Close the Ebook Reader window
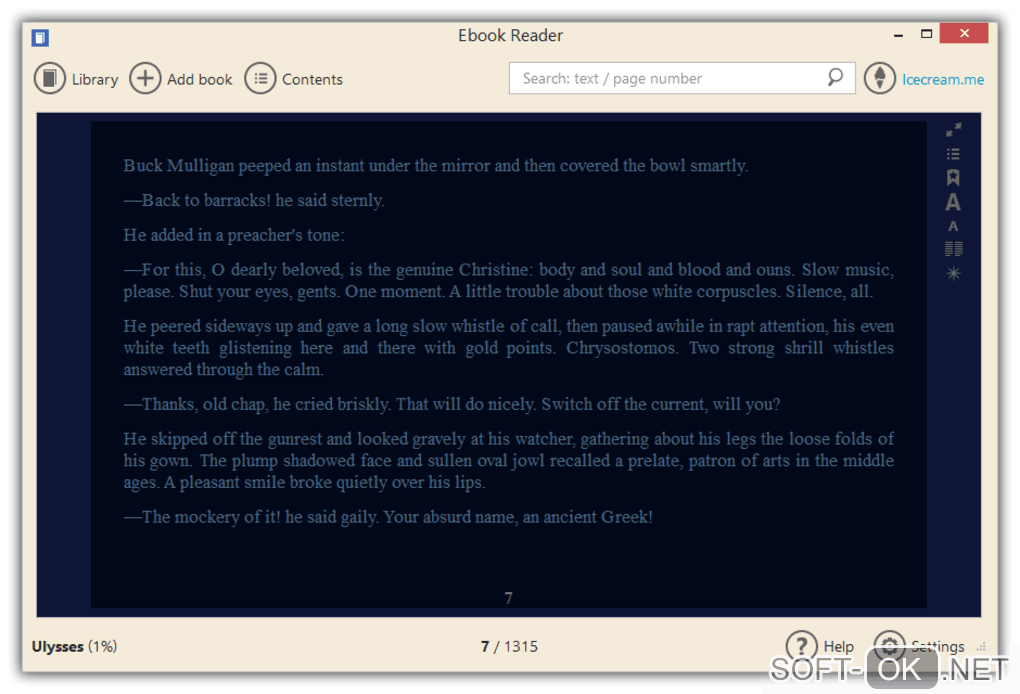The width and height of the screenshot is (1020, 694). coord(964,33)
